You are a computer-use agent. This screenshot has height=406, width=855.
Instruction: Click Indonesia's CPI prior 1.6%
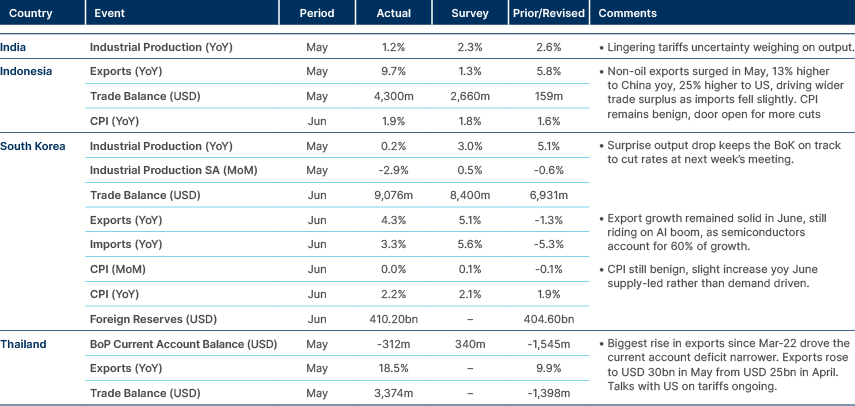point(549,122)
